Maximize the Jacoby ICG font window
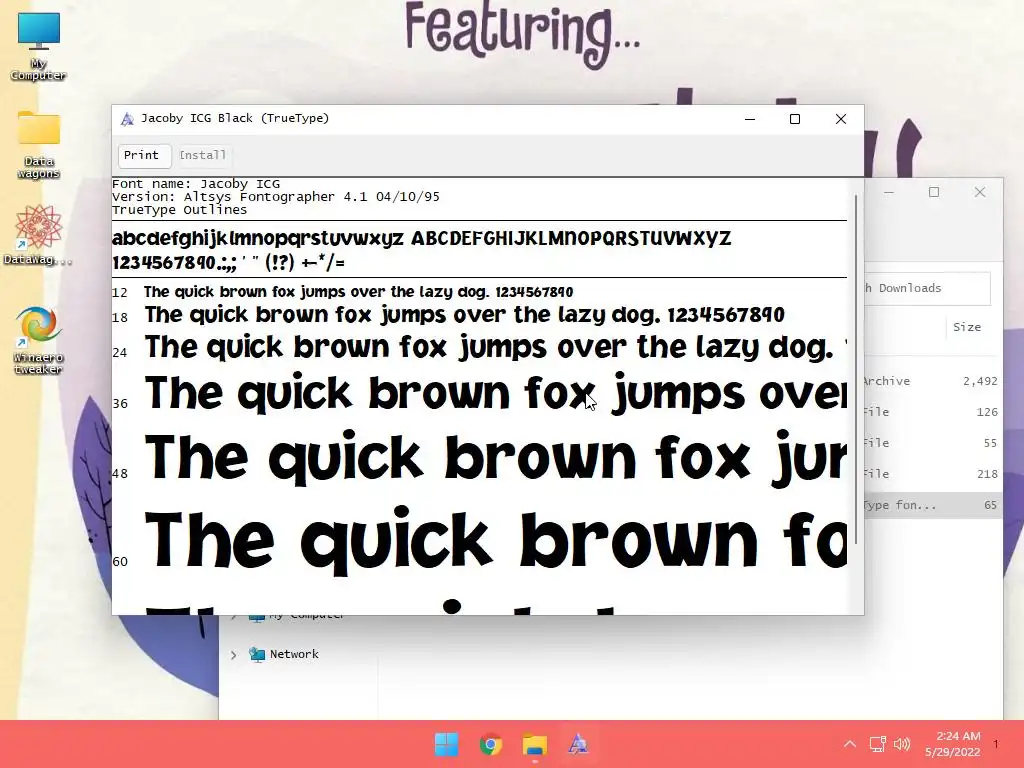This screenshot has width=1024, height=768. [x=795, y=119]
